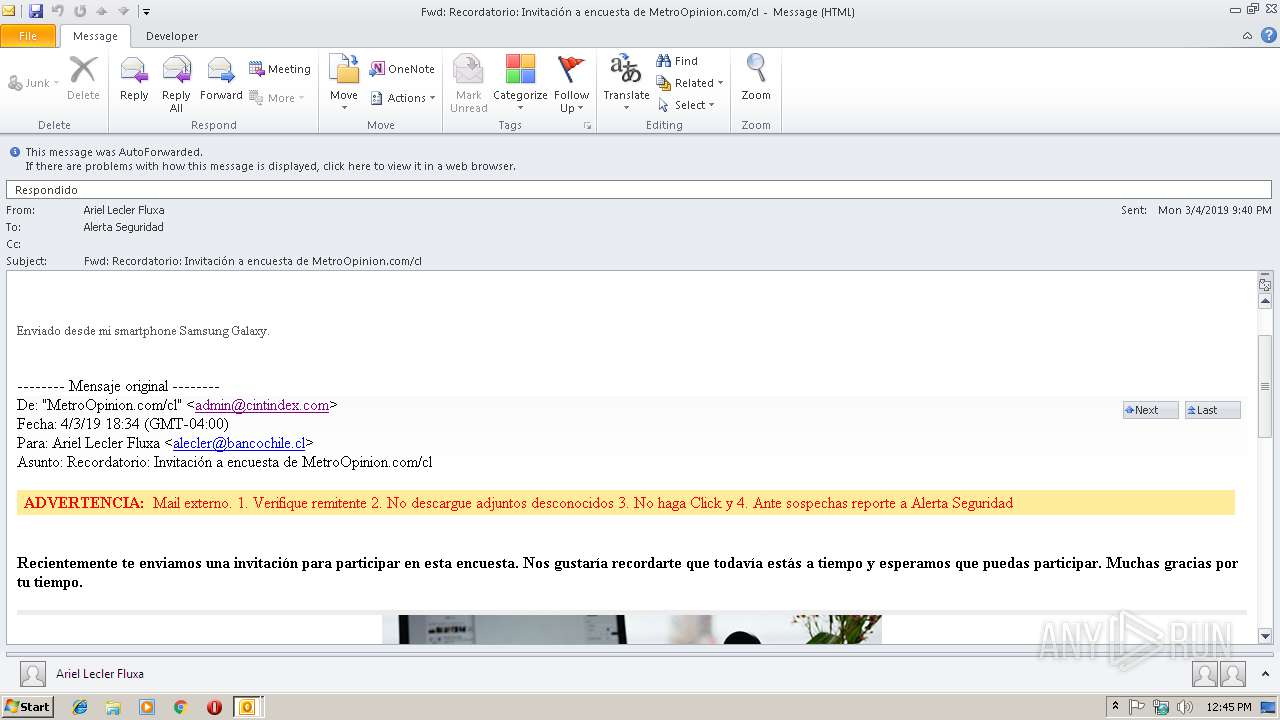Click the Translate icon
1280x720 pixels.
(x=626, y=84)
